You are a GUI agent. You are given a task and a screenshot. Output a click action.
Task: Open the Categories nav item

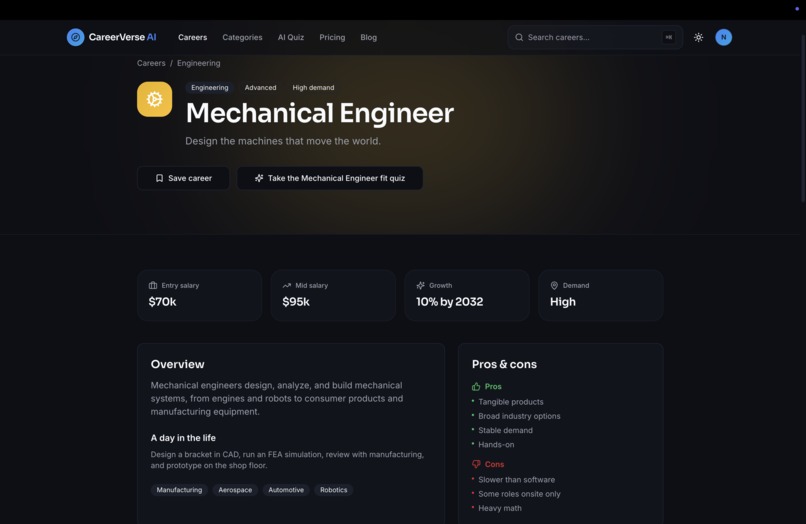point(242,37)
